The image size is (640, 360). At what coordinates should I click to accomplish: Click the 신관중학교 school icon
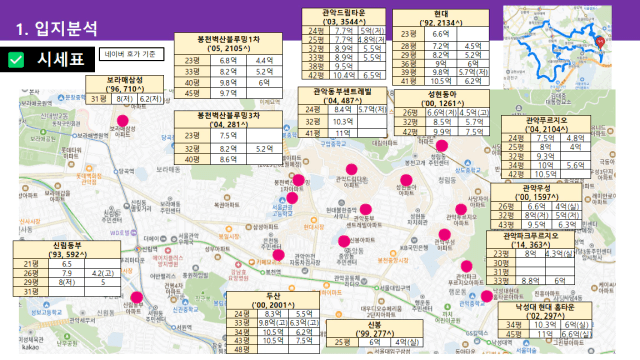pos(185,302)
